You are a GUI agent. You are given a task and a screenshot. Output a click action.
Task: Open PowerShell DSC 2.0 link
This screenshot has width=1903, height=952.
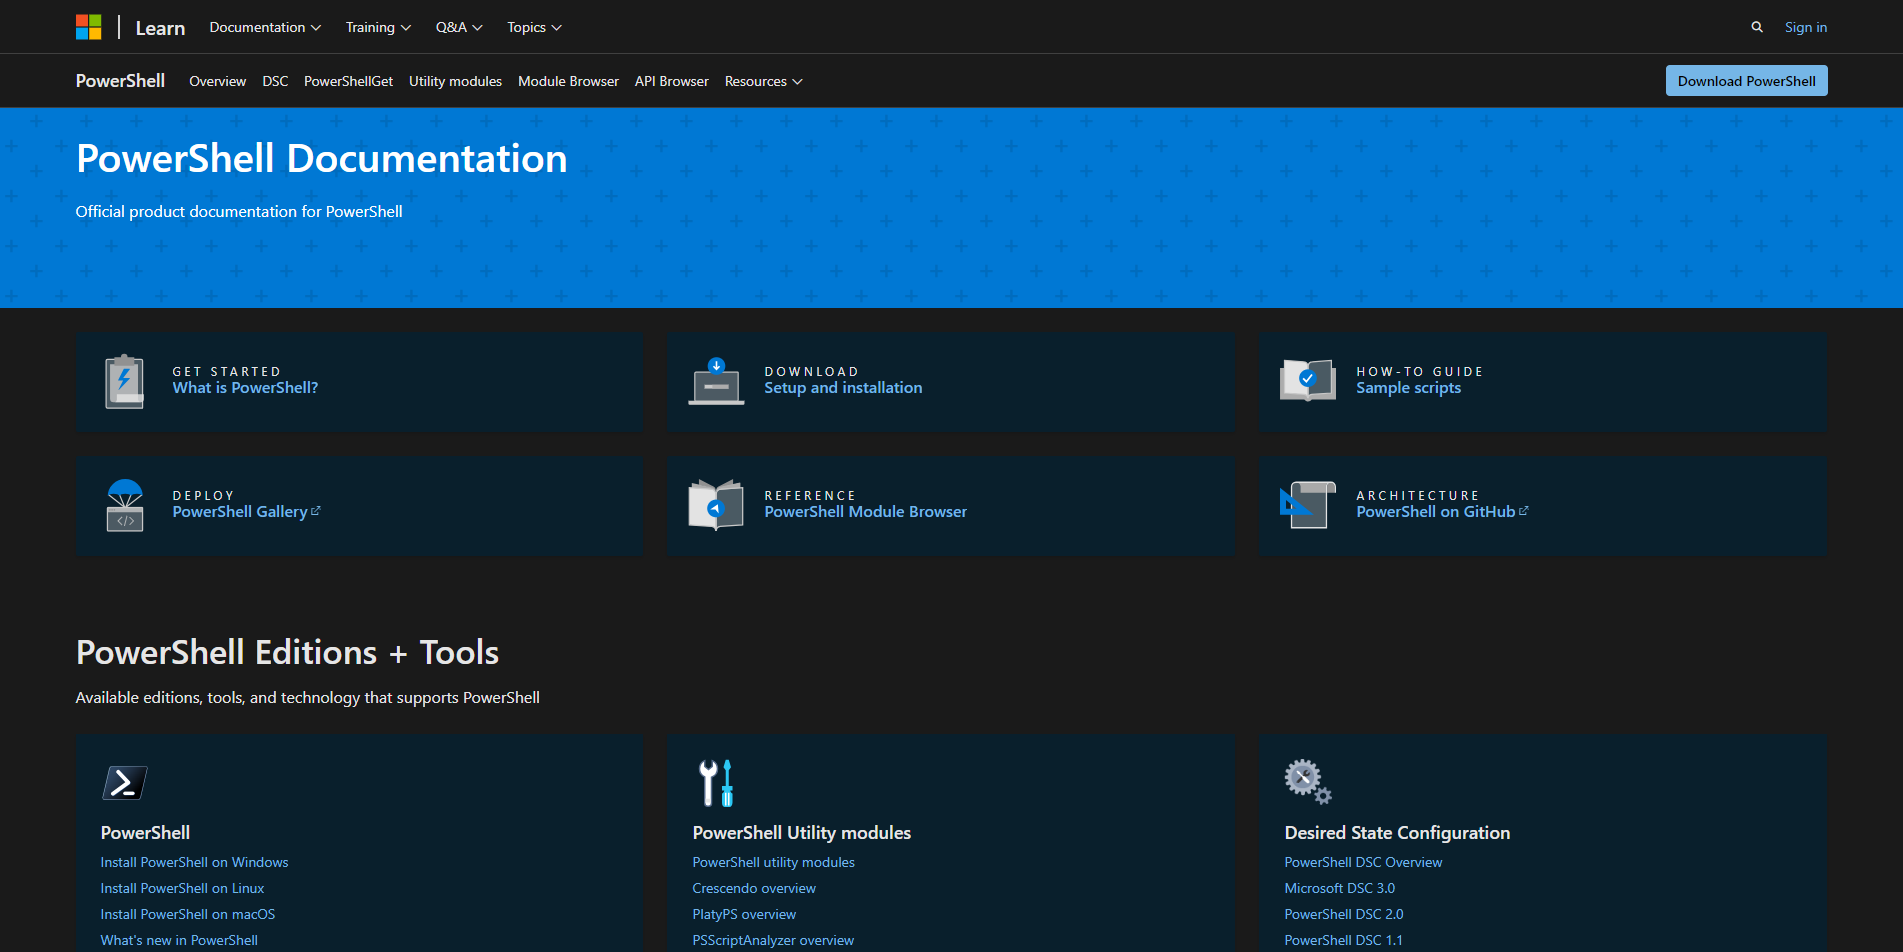1343,914
